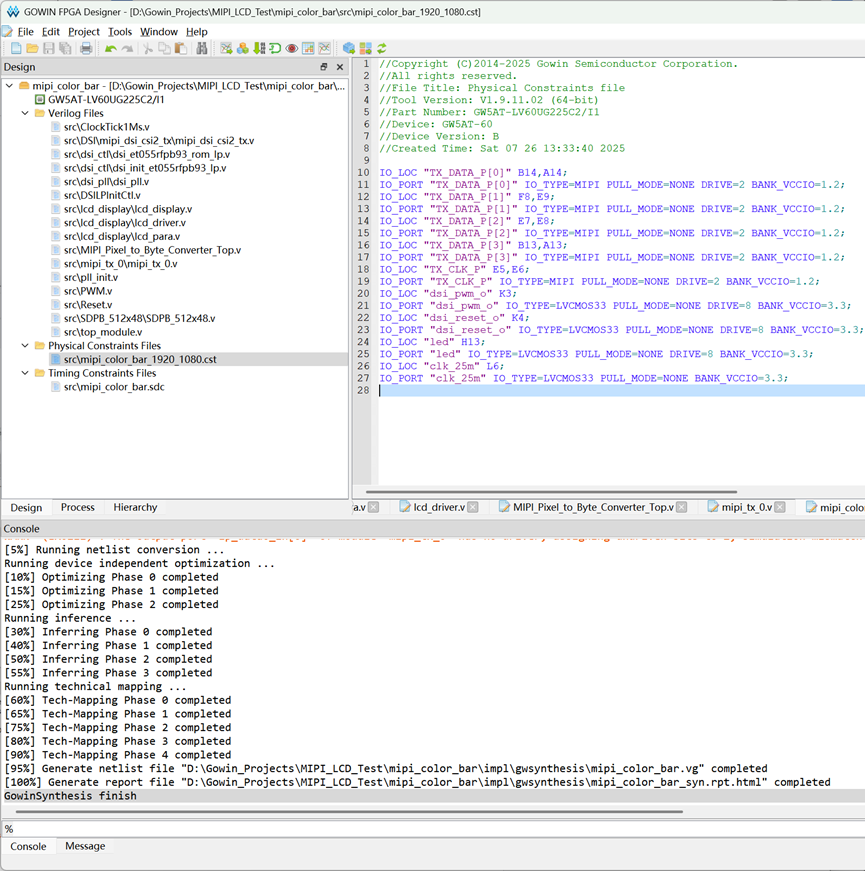Click the colored-blocks Place & Route icon
The width and height of the screenshot is (865, 871).
365,48
